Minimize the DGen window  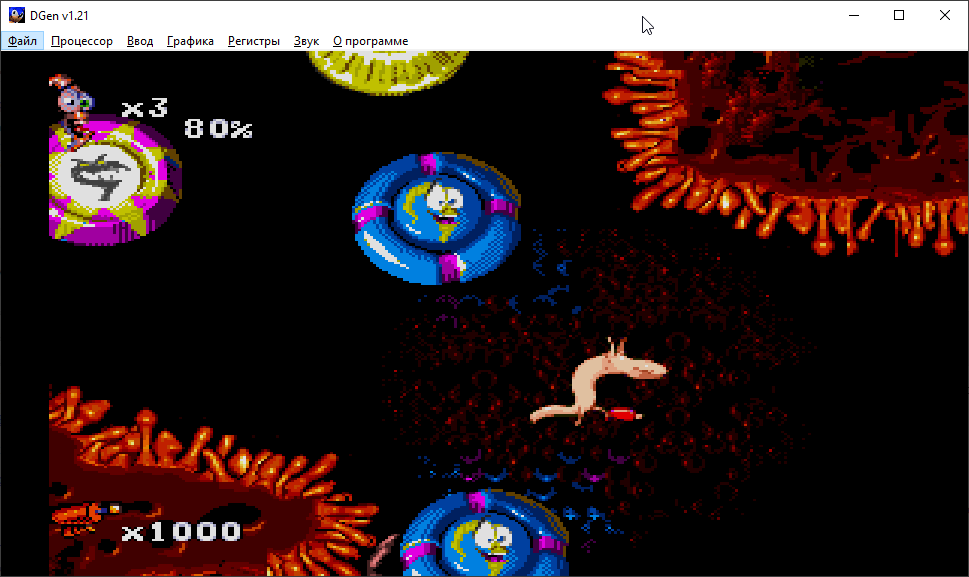854,15
